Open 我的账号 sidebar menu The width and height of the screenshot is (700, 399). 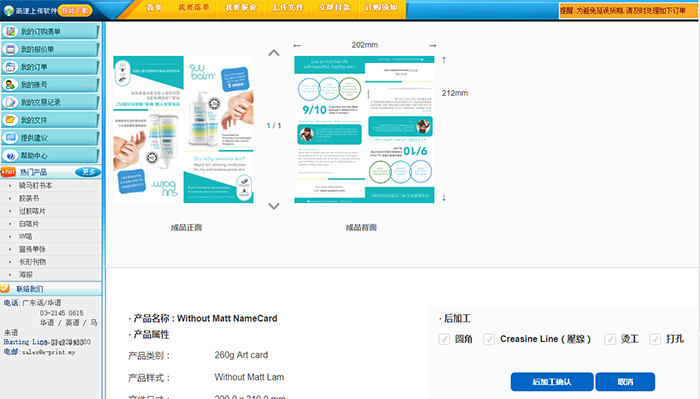[x=50, y=84]
